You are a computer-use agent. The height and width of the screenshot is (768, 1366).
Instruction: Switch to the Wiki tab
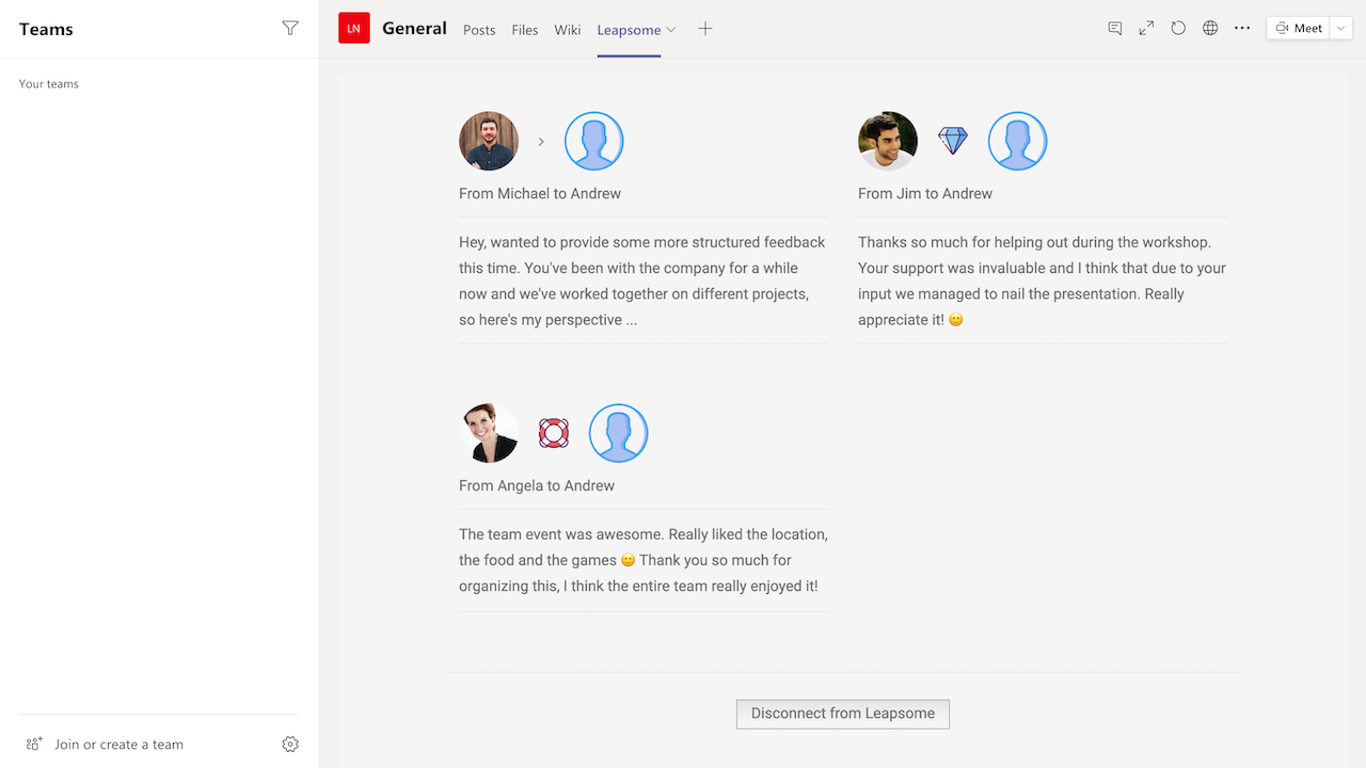coord(567,30)
